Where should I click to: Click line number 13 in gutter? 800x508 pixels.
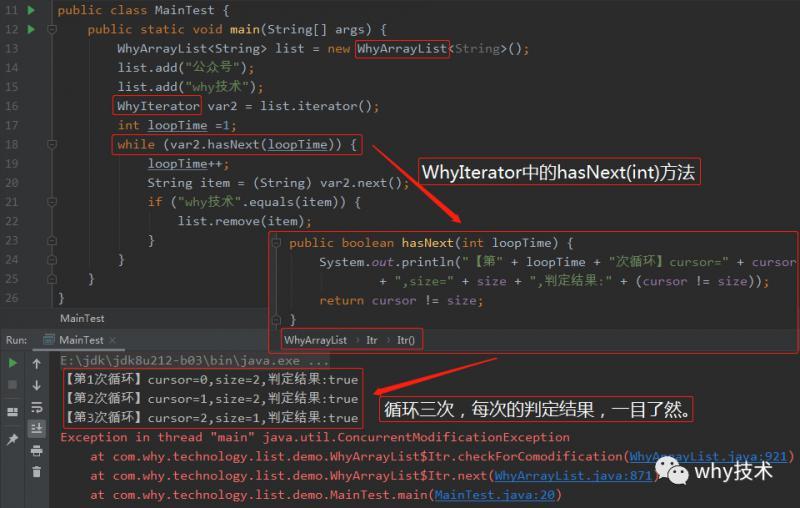point(12,49)
